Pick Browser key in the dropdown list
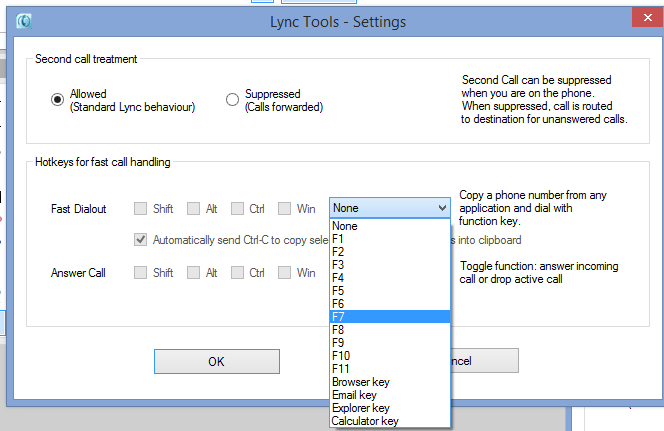 click(390, 382)
